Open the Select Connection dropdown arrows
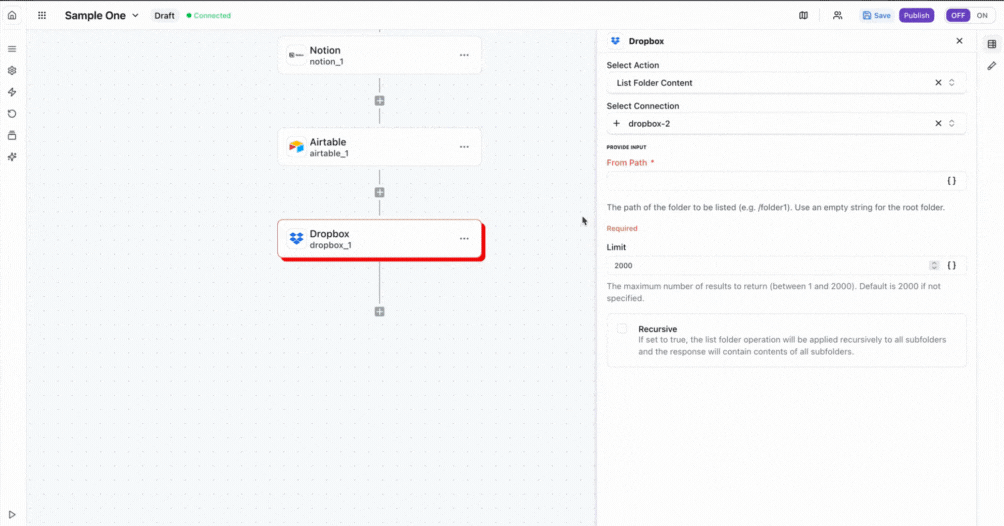The height and width of the screenshot is (526, 1004). (951, 124)
